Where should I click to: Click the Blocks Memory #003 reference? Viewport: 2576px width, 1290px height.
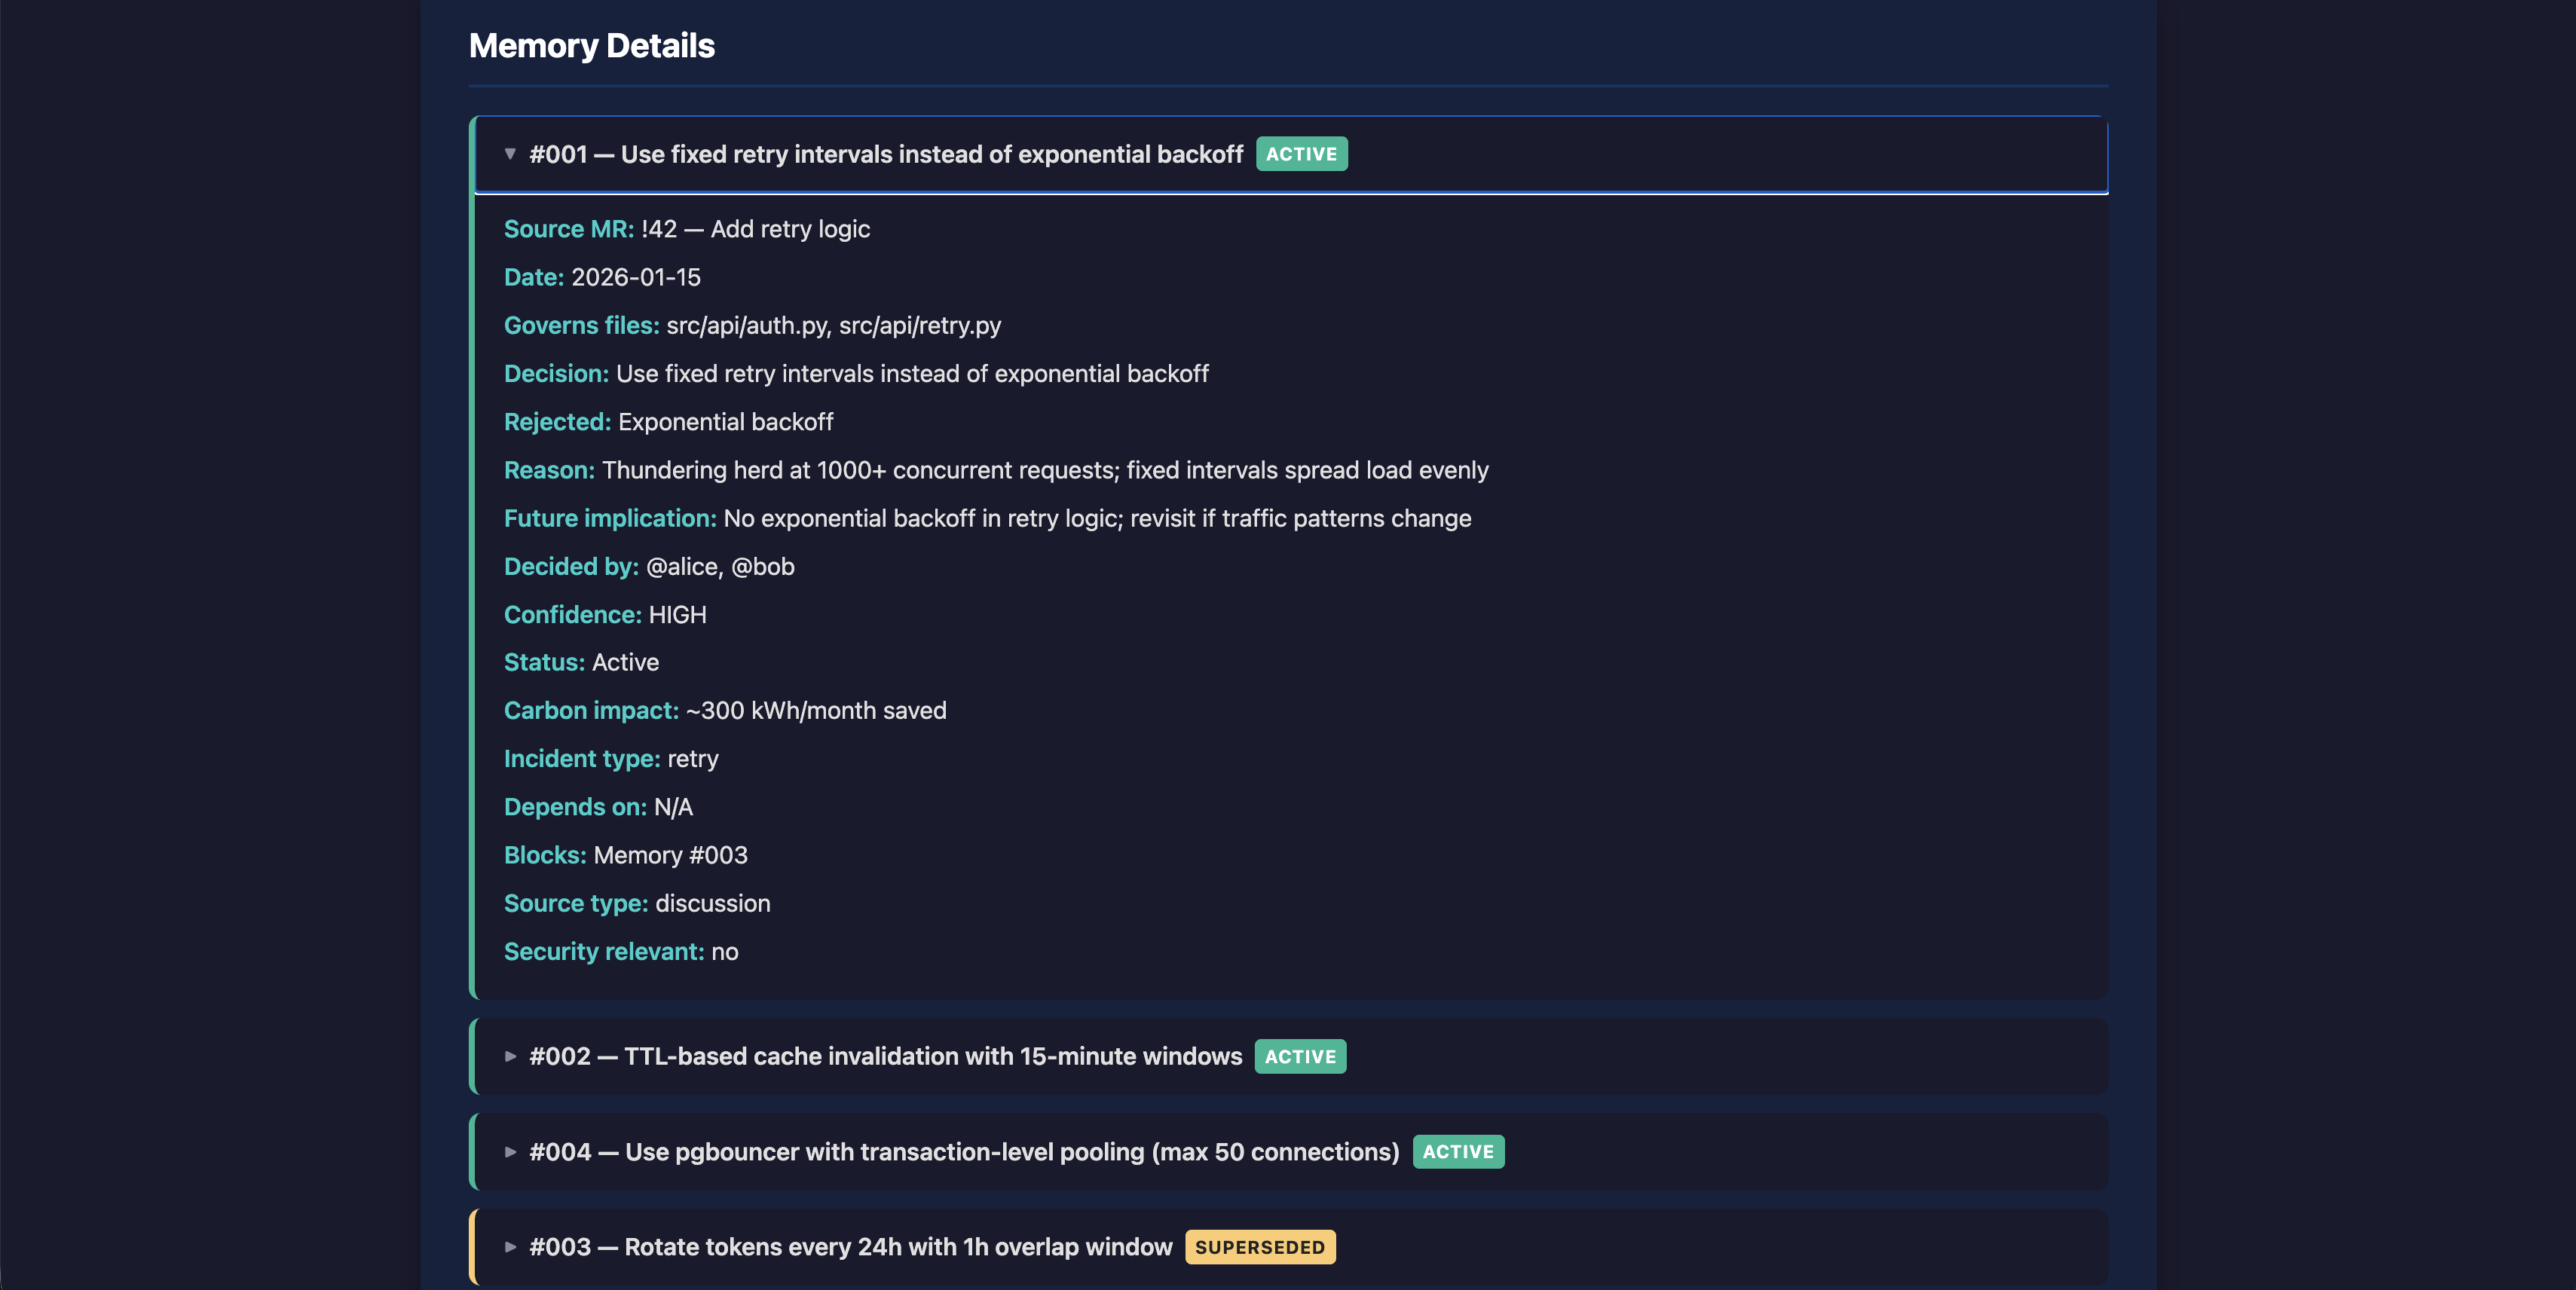(x=670, y=855)
